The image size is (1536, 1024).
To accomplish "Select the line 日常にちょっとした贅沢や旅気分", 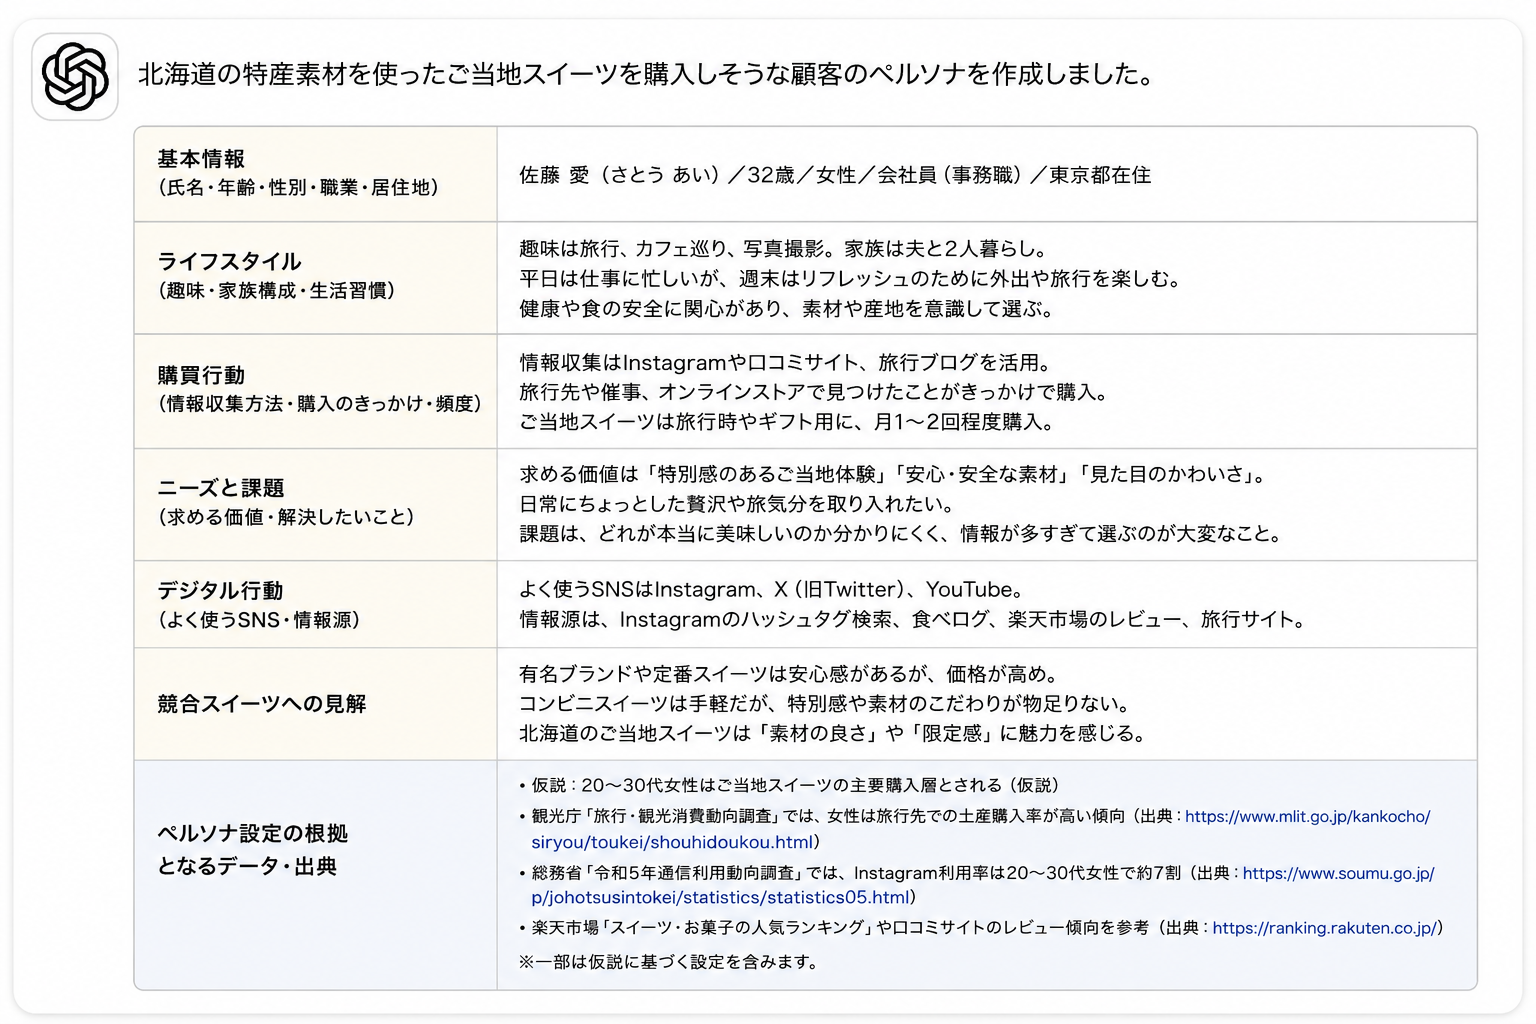I will pos(737,504).
